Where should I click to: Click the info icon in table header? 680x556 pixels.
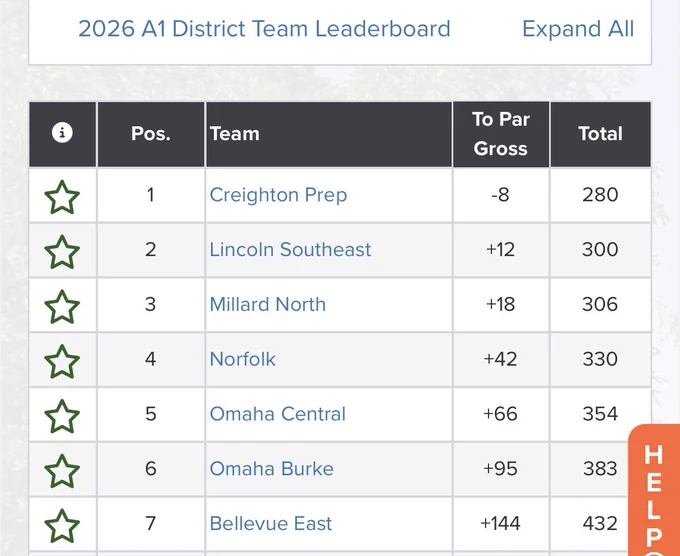click(x=62, y=132)
